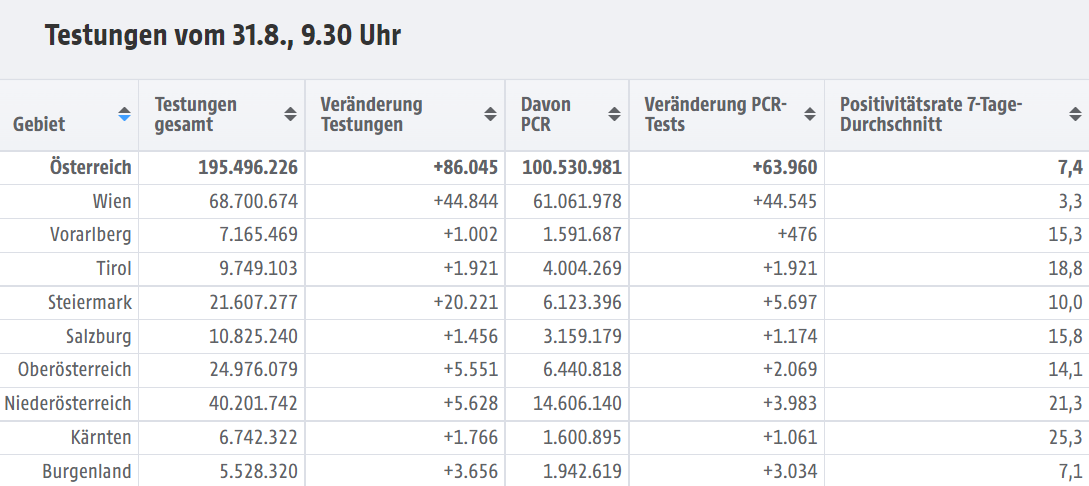The width and height of the screenshot is (1089, 486).
Task: Click Österreich total tests value 195.496.226
Action: tap(248, 167)
